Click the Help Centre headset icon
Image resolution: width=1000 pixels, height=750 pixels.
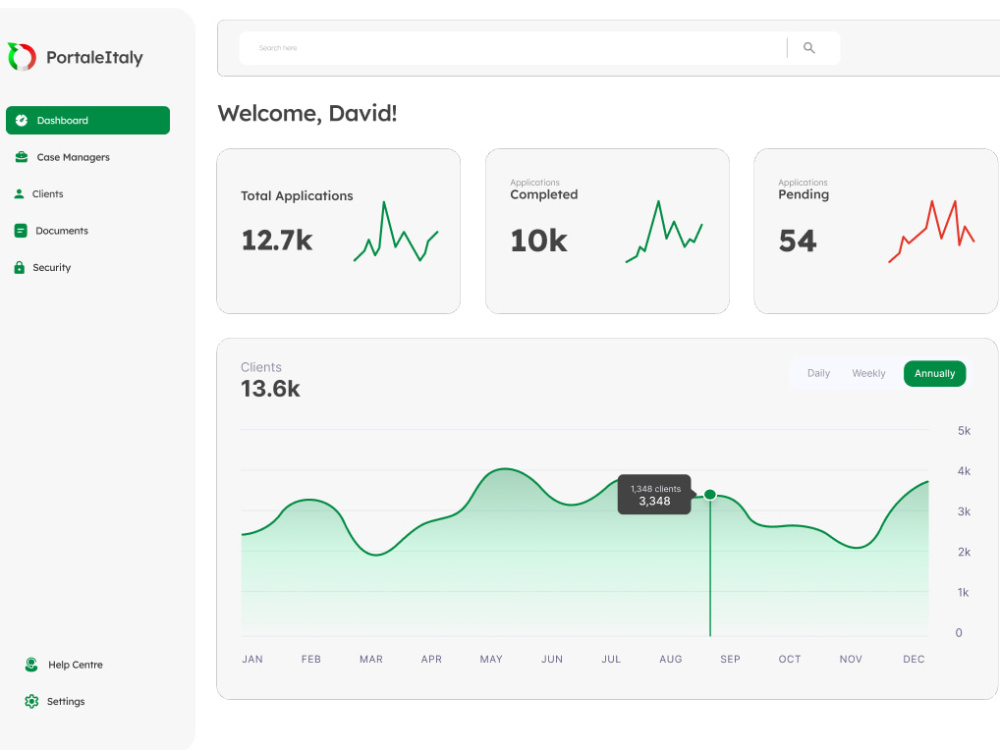pyautogui.click(x=31, y=665)
